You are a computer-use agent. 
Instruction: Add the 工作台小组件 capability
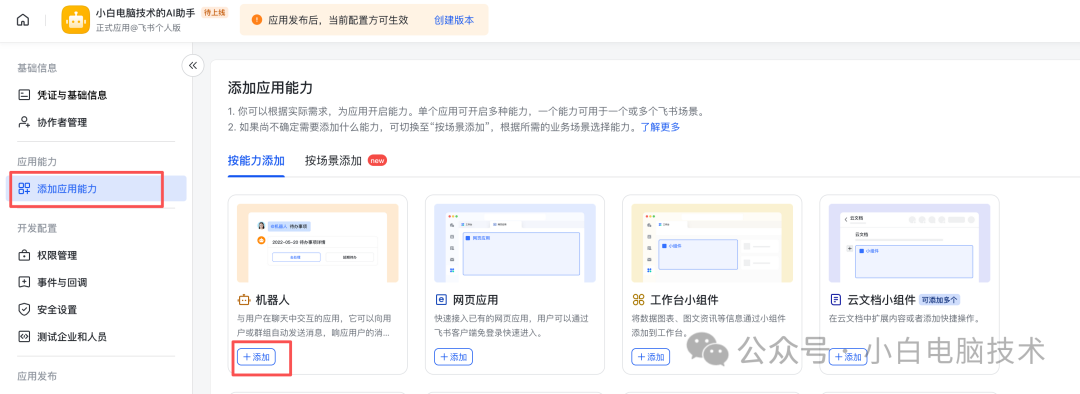pyautogui.click(x=651, y=357)
